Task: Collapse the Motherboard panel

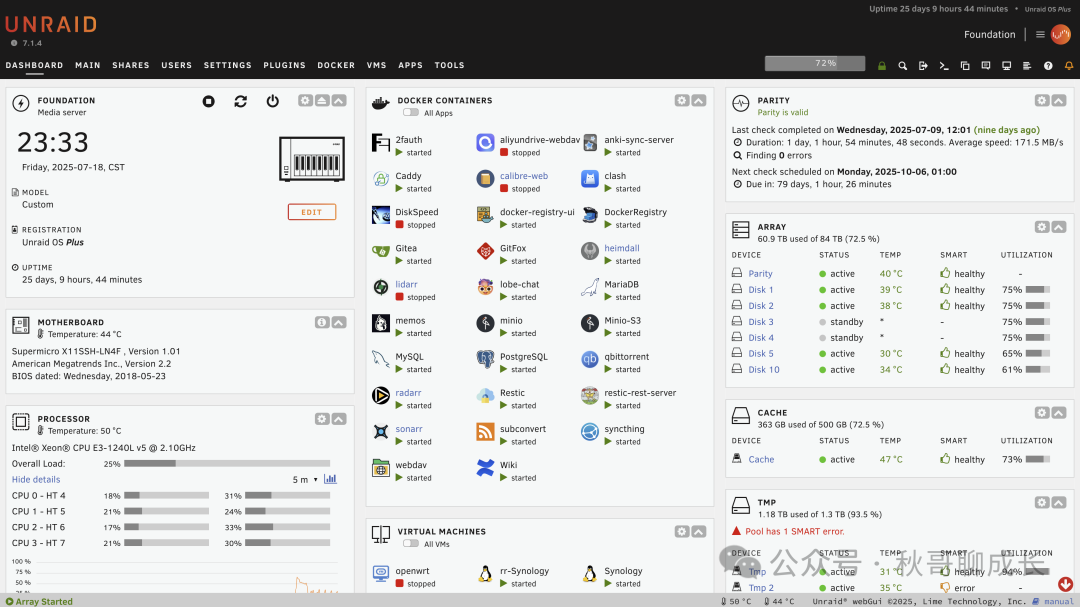Action: point(339,322)
